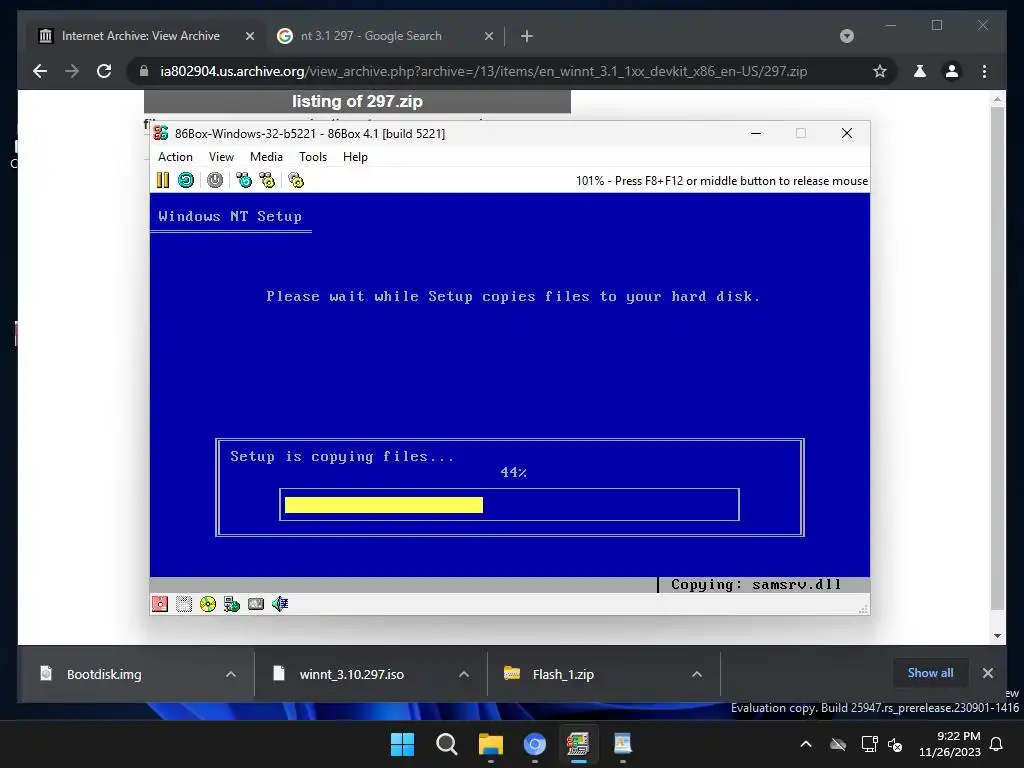Click the gray hard disk status icon
Image resolution: width=1024 pixels, height=768 pixels.
pos(256,604)
